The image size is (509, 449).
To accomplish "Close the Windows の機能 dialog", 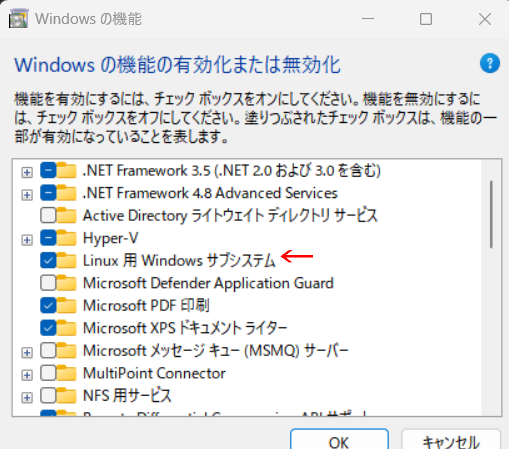I will click(x=485, y=19).
